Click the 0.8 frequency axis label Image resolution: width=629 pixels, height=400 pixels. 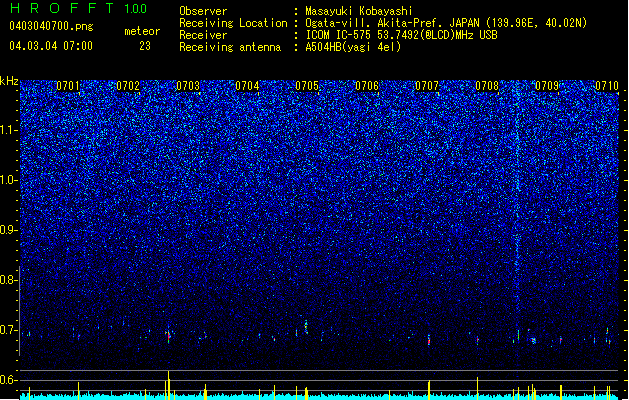9,280
